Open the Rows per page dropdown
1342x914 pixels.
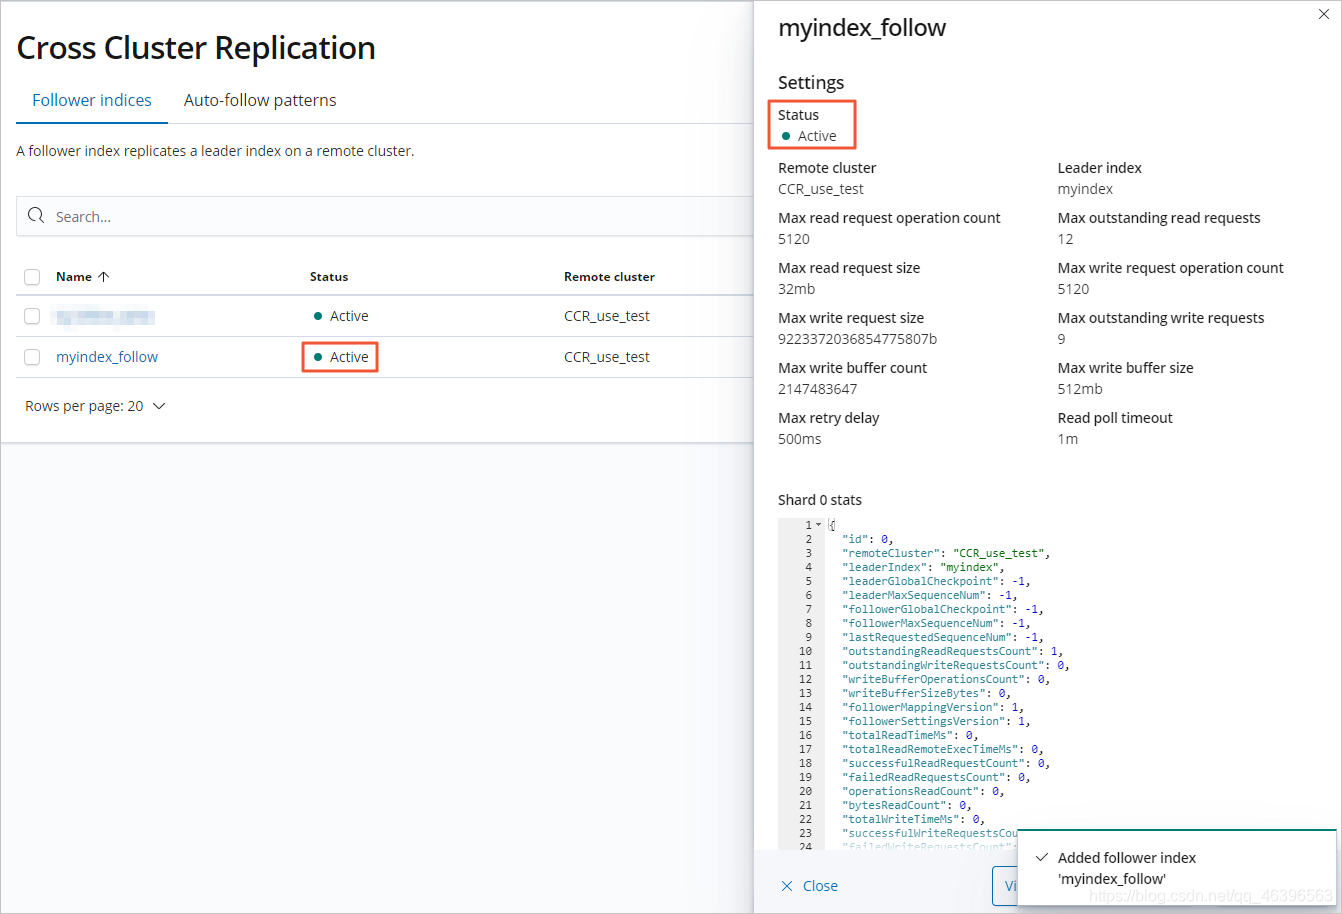pyautogui.click(x=95, y=406)
